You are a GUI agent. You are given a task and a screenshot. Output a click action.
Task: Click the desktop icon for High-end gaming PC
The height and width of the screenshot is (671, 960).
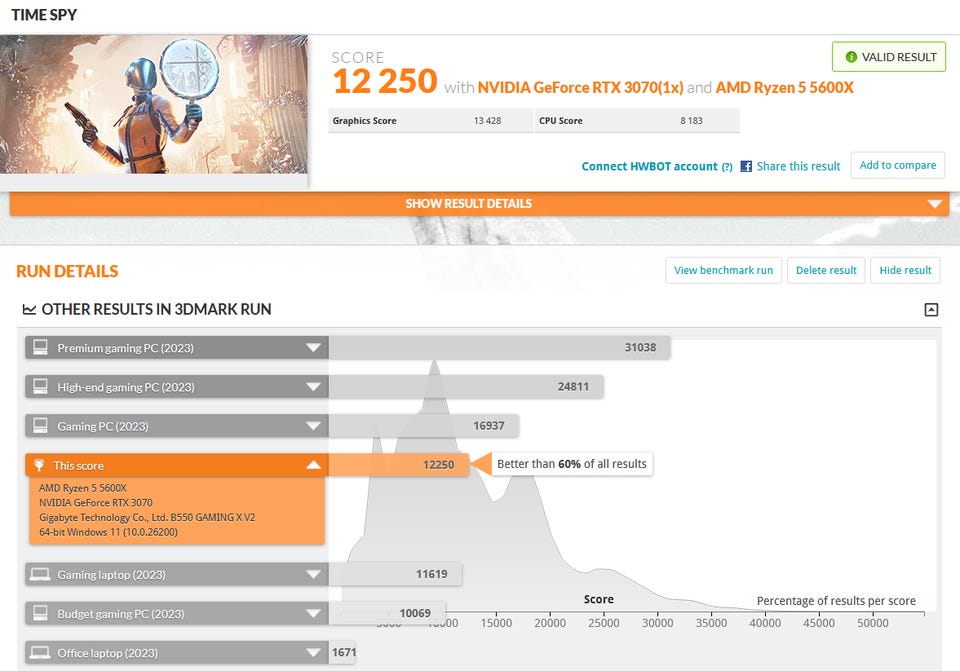(40, 387)
